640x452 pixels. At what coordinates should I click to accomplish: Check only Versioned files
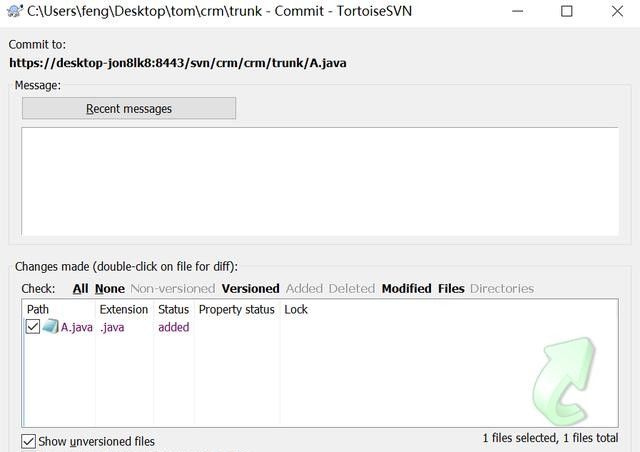[x=250, y=289]
